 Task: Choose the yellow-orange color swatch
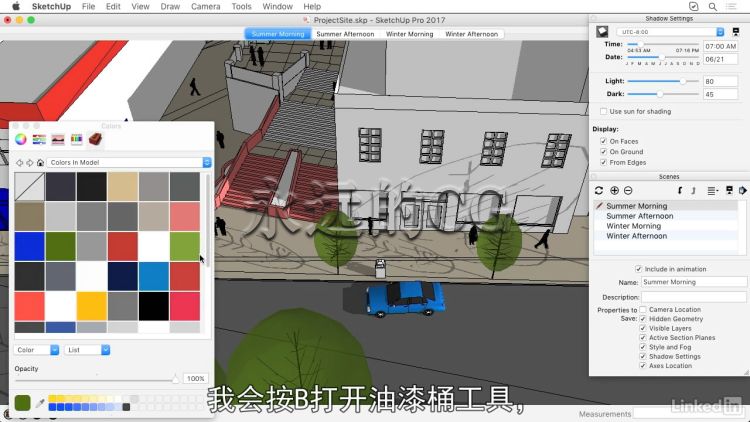pyautogui.click(x=91, y=306)
